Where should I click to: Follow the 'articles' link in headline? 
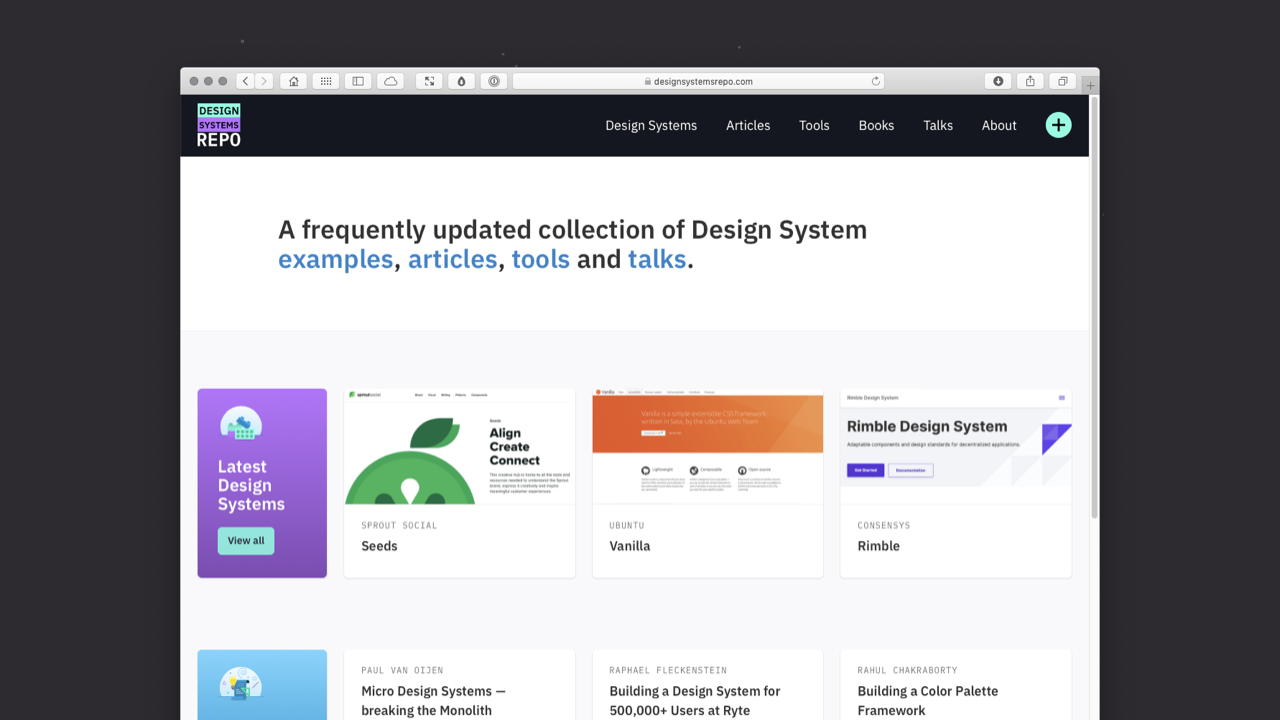452,260
